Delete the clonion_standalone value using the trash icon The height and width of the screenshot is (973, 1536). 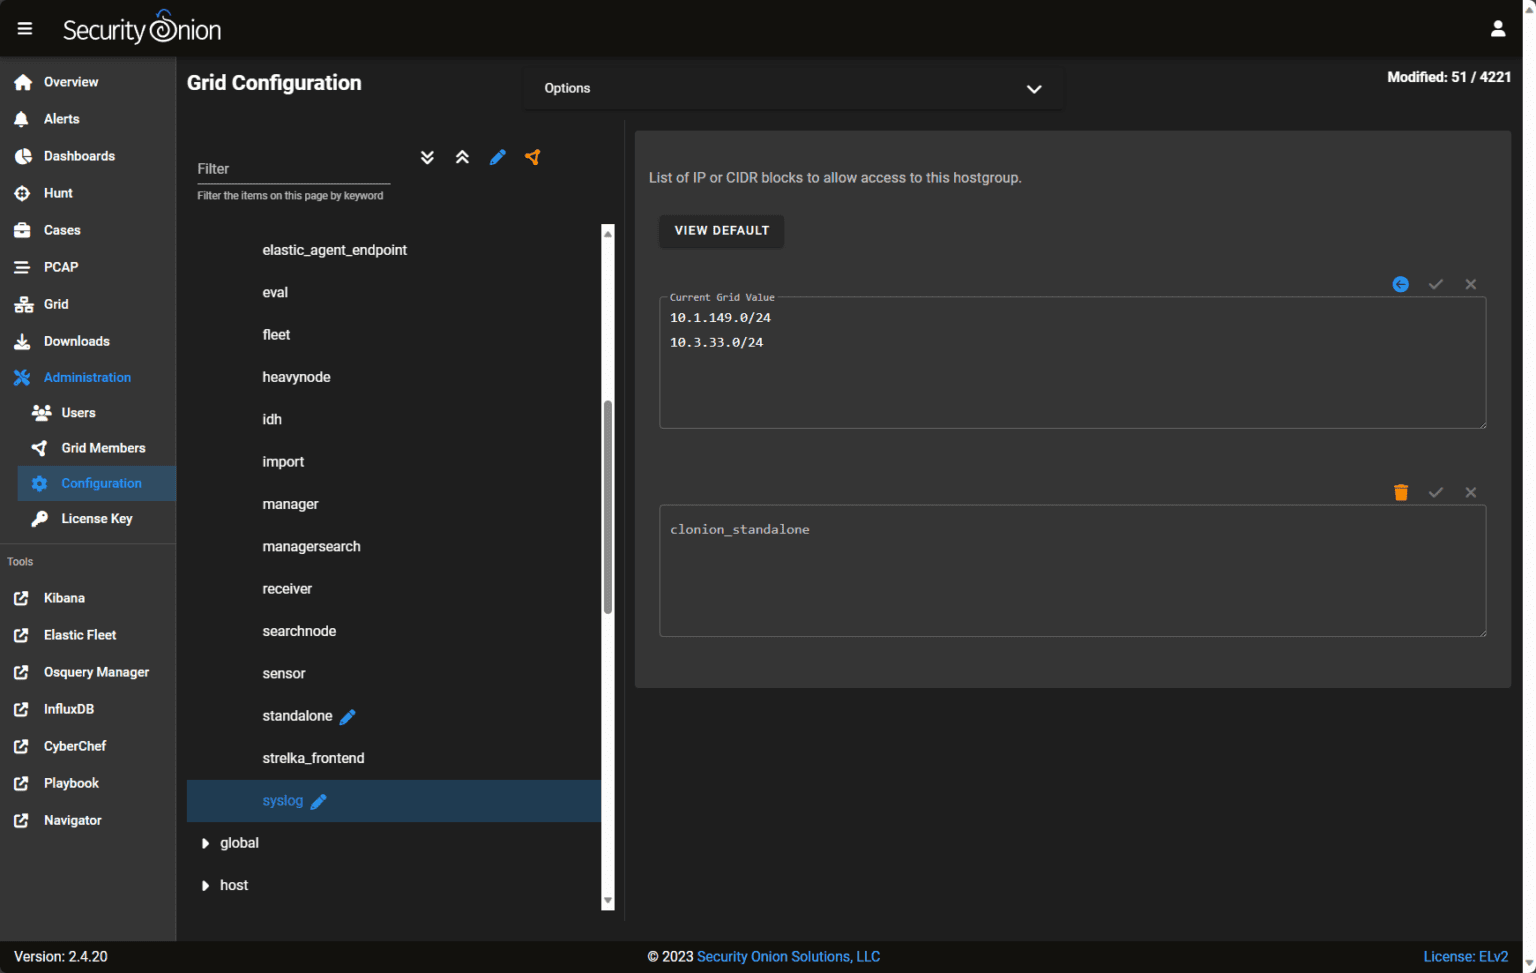pos(1400,492)
